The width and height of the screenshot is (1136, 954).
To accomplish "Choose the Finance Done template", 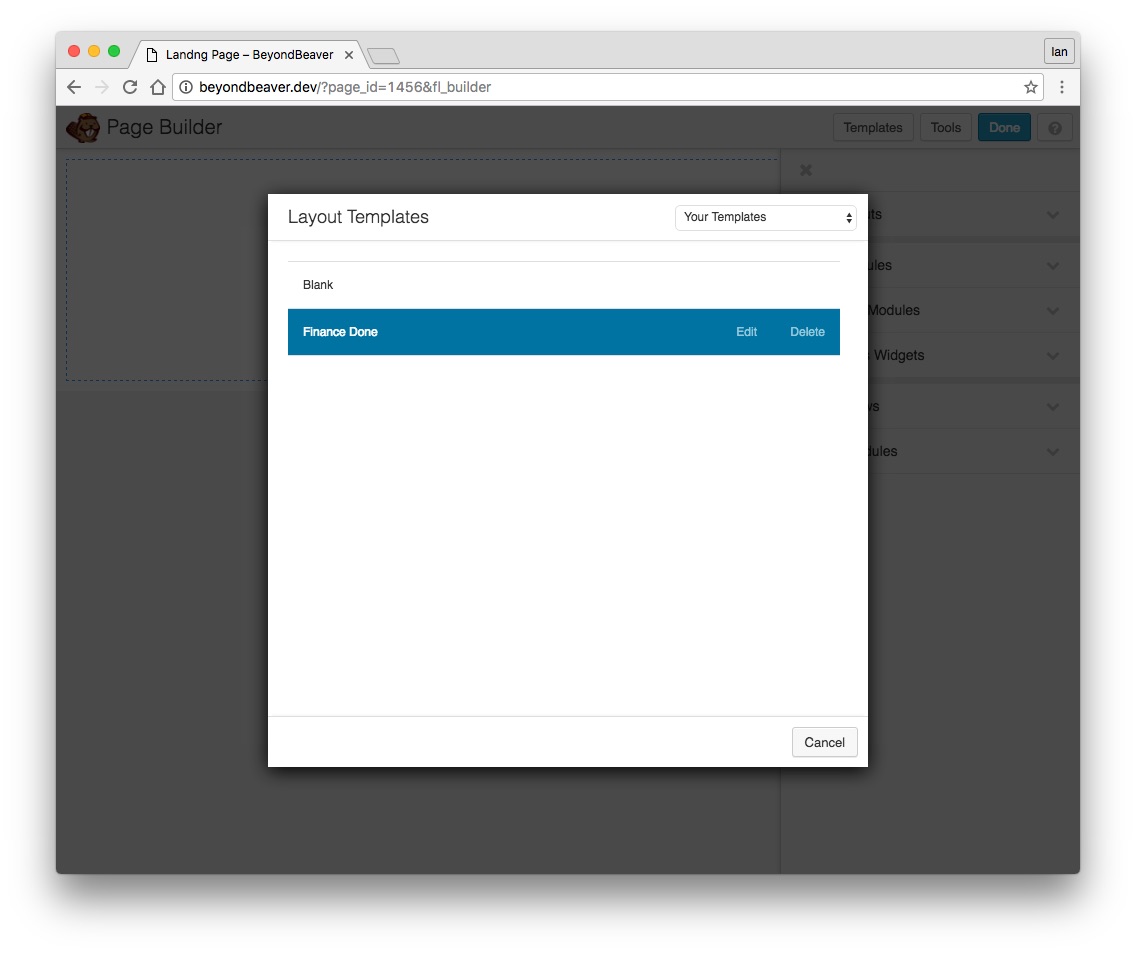I will click(340, 332).
